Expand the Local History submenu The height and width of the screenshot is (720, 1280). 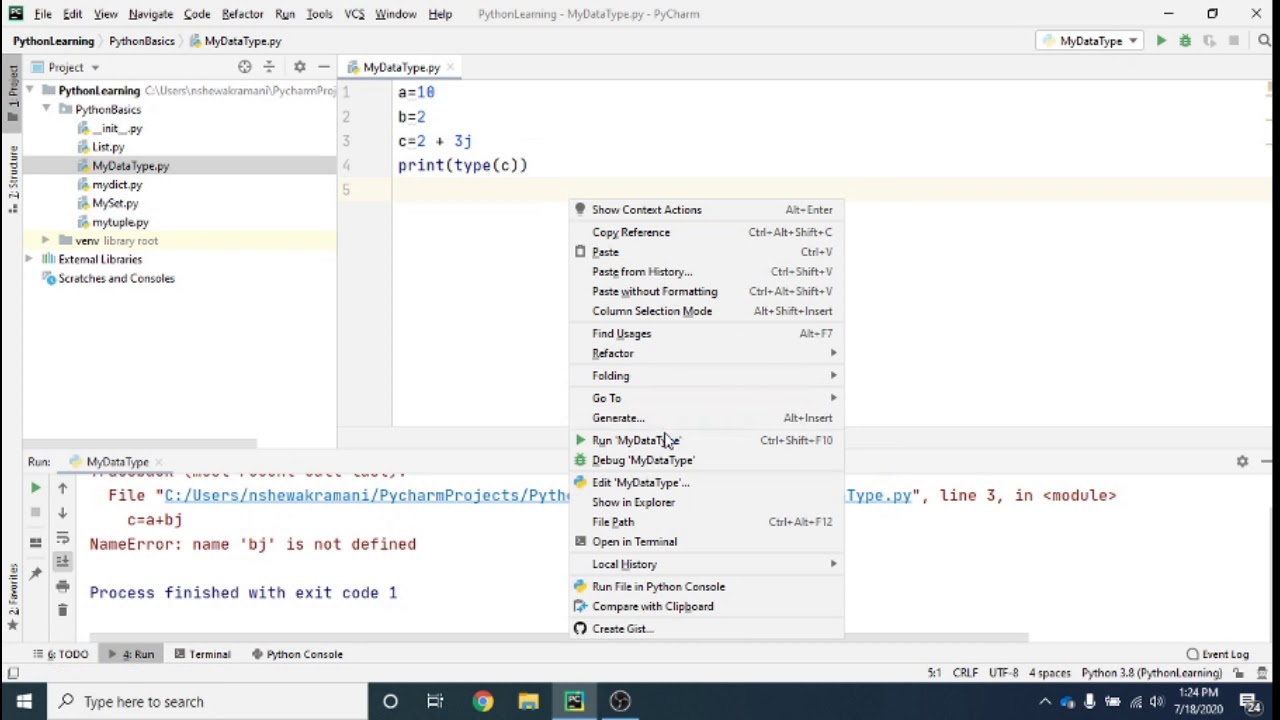pos(707,565)
